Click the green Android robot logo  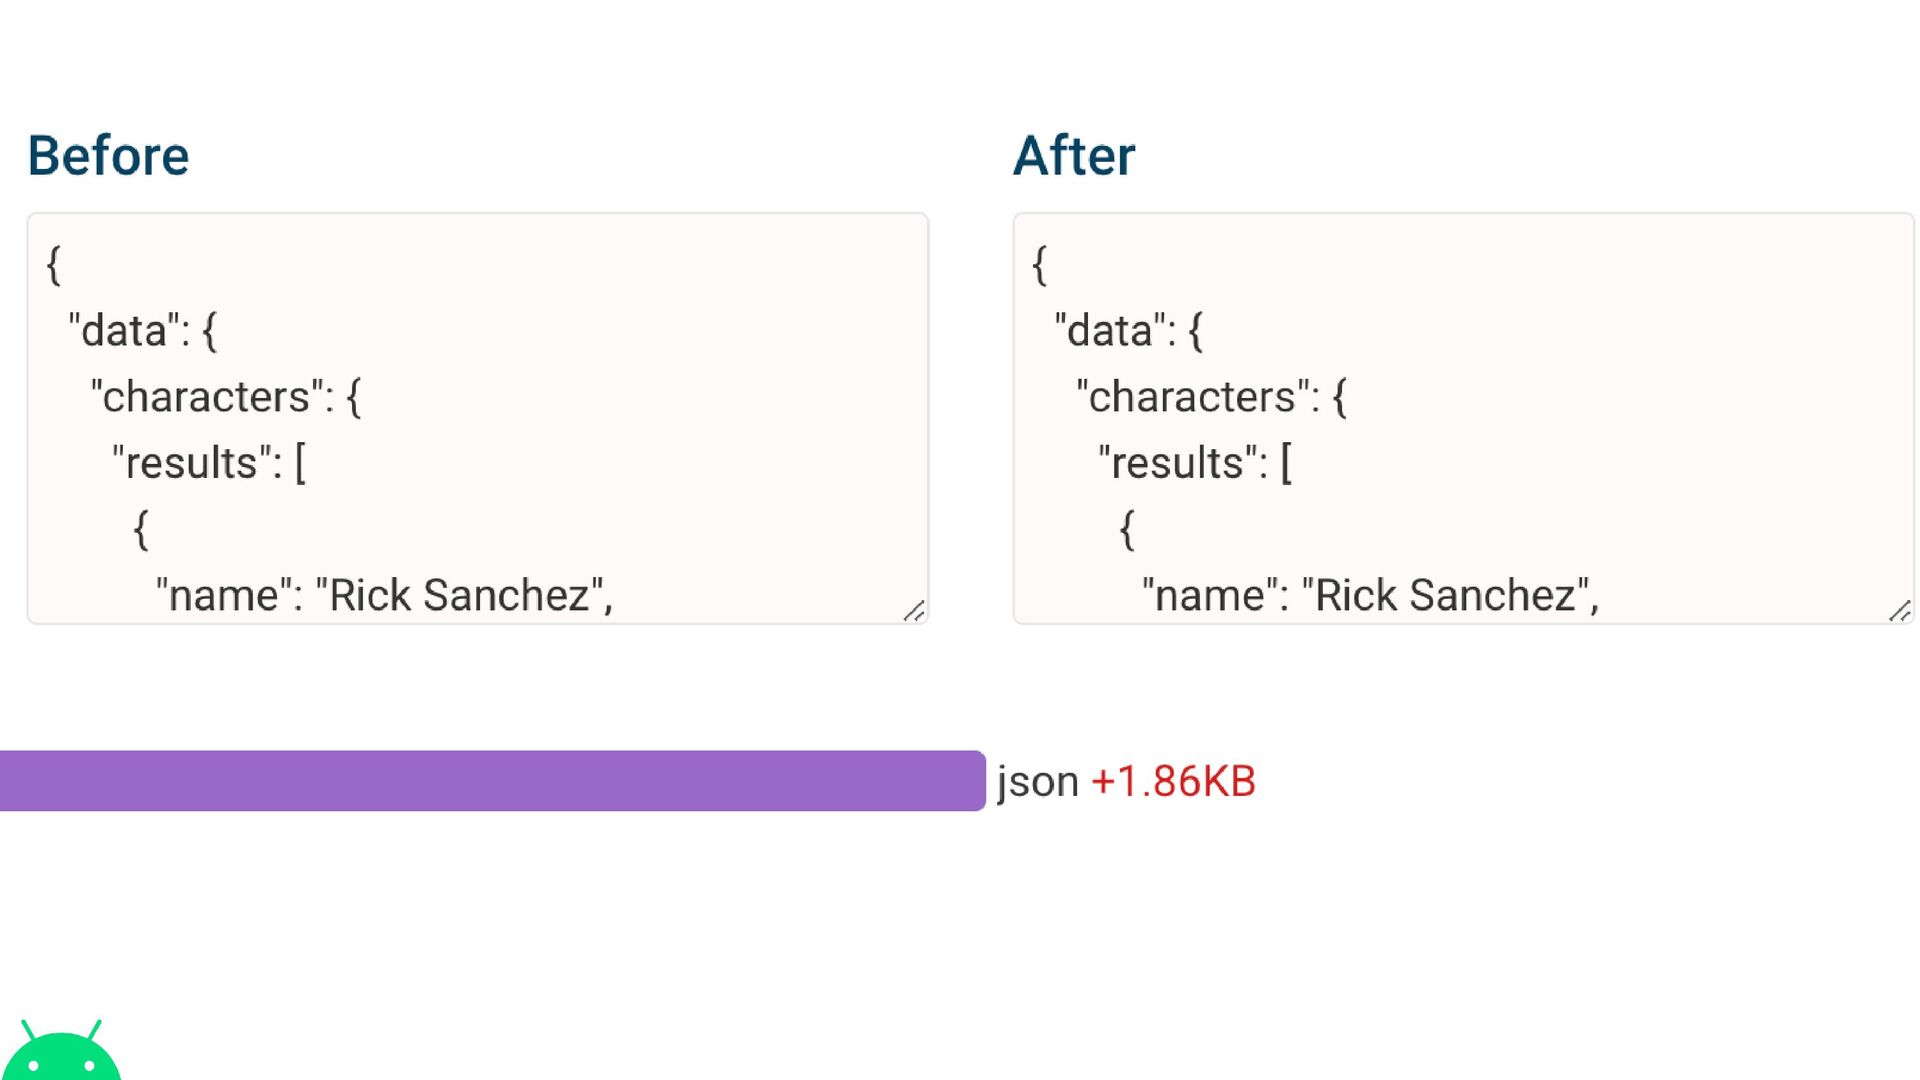click(62, 1052)
